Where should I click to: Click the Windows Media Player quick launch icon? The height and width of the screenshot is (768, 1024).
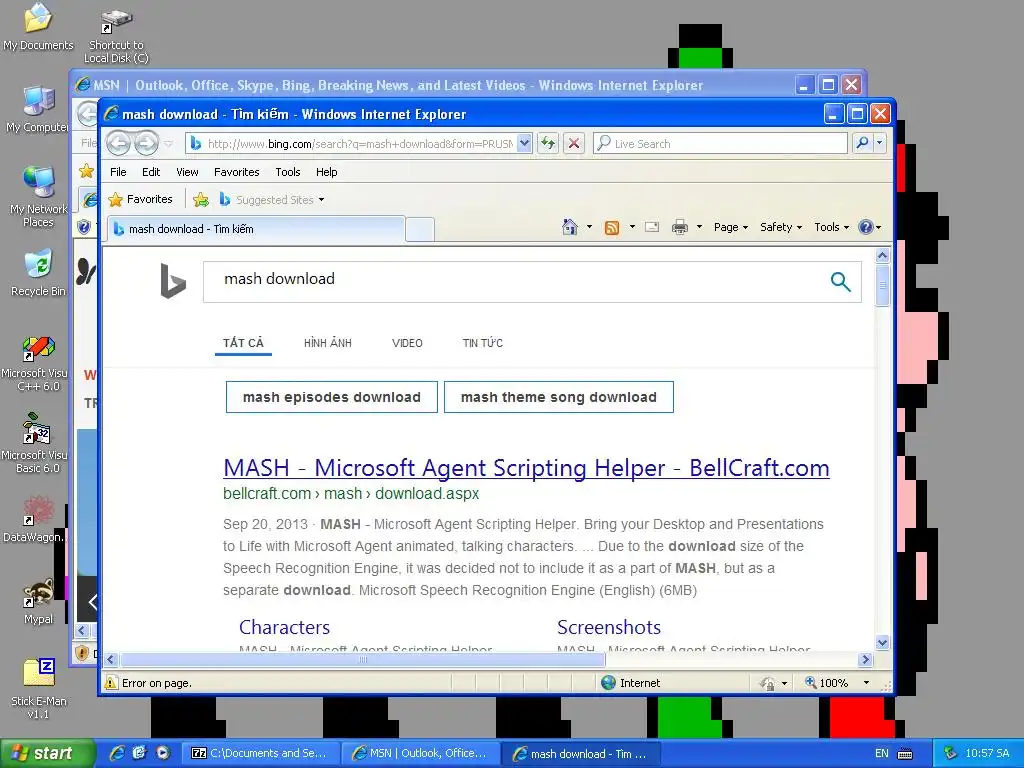point(163,753)
